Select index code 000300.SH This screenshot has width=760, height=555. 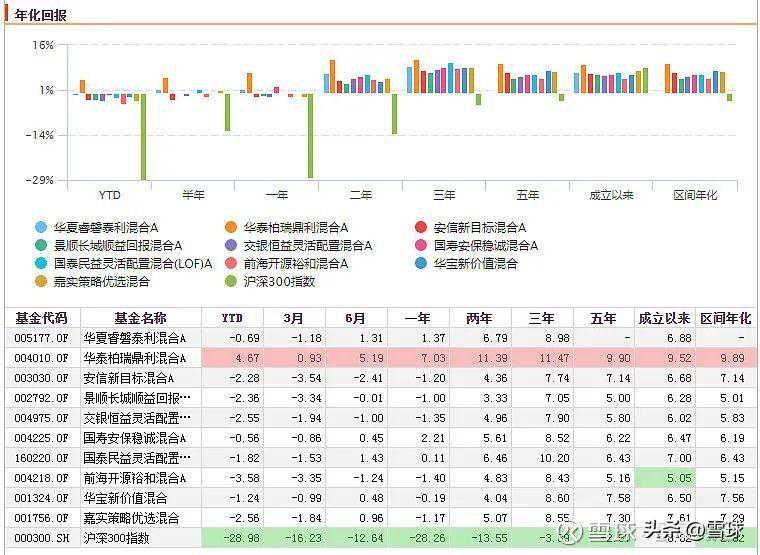42,538
